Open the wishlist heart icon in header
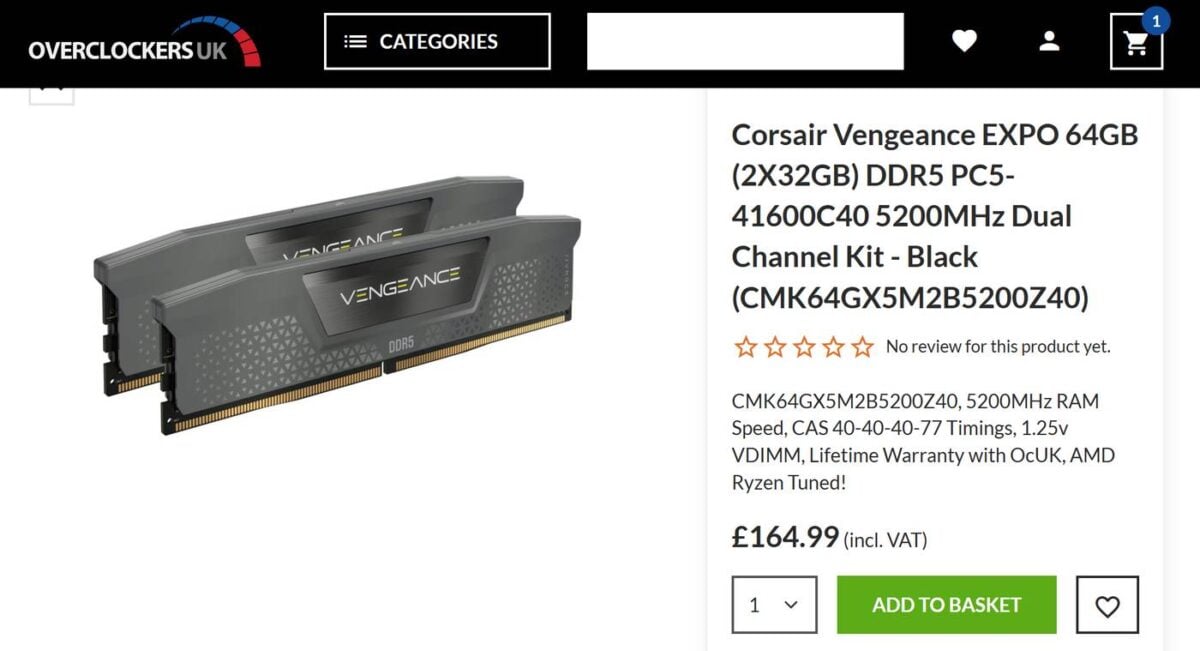This screenshot has height=651, width=1200. coord(965,41)
